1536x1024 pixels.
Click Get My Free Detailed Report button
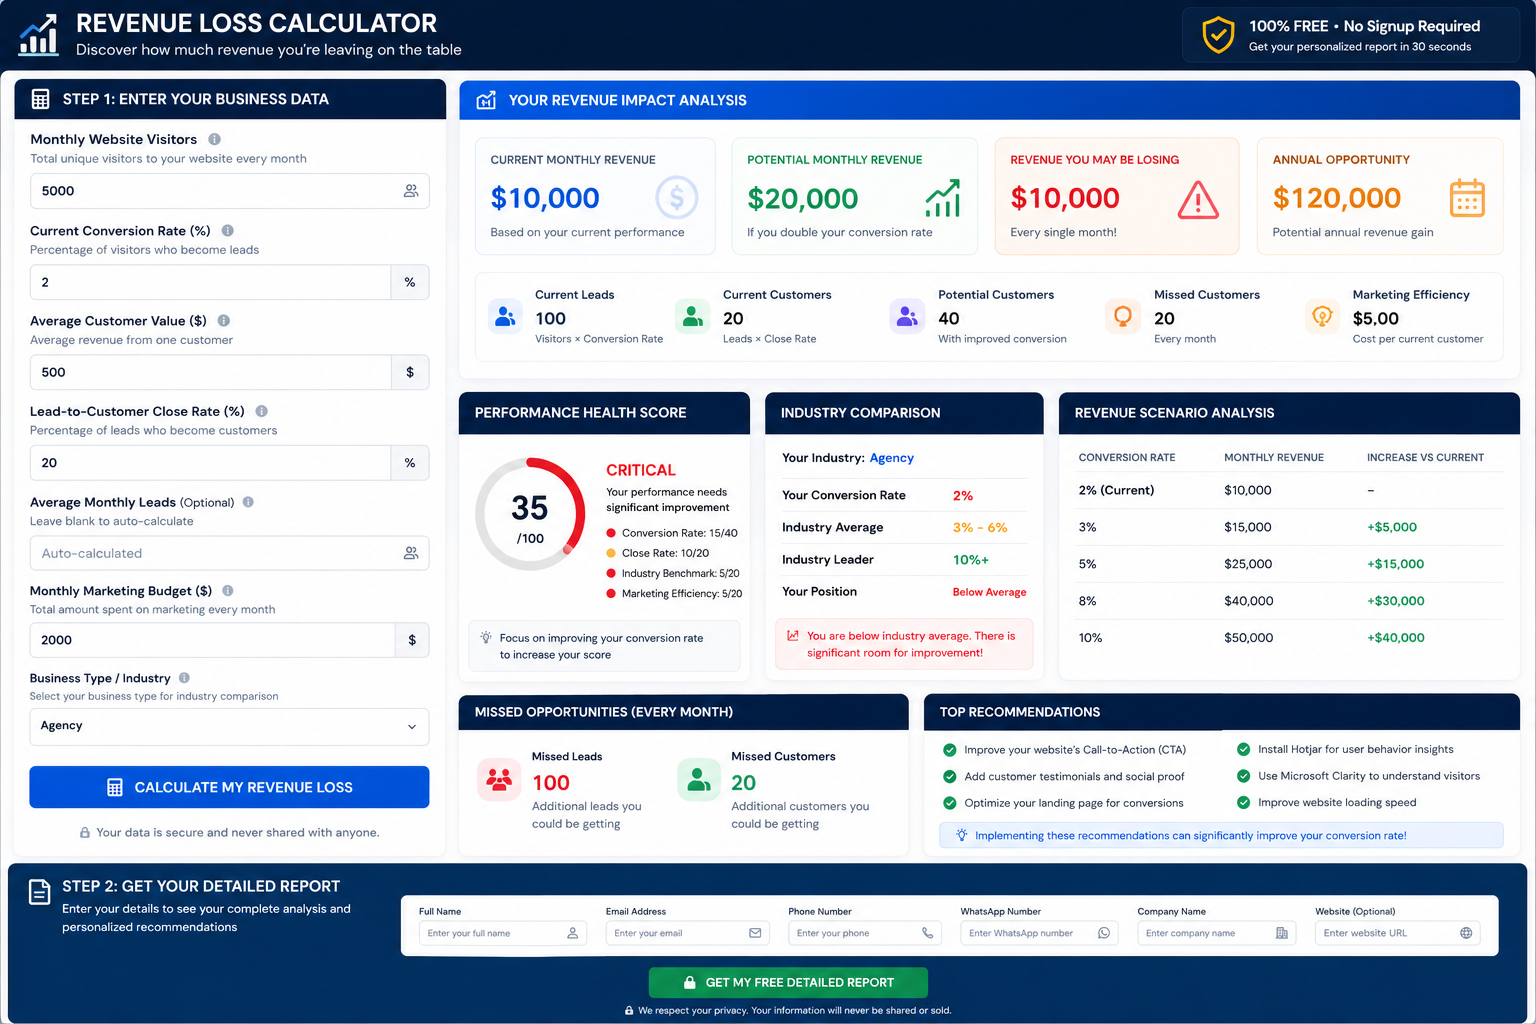[x=788, y=982]
